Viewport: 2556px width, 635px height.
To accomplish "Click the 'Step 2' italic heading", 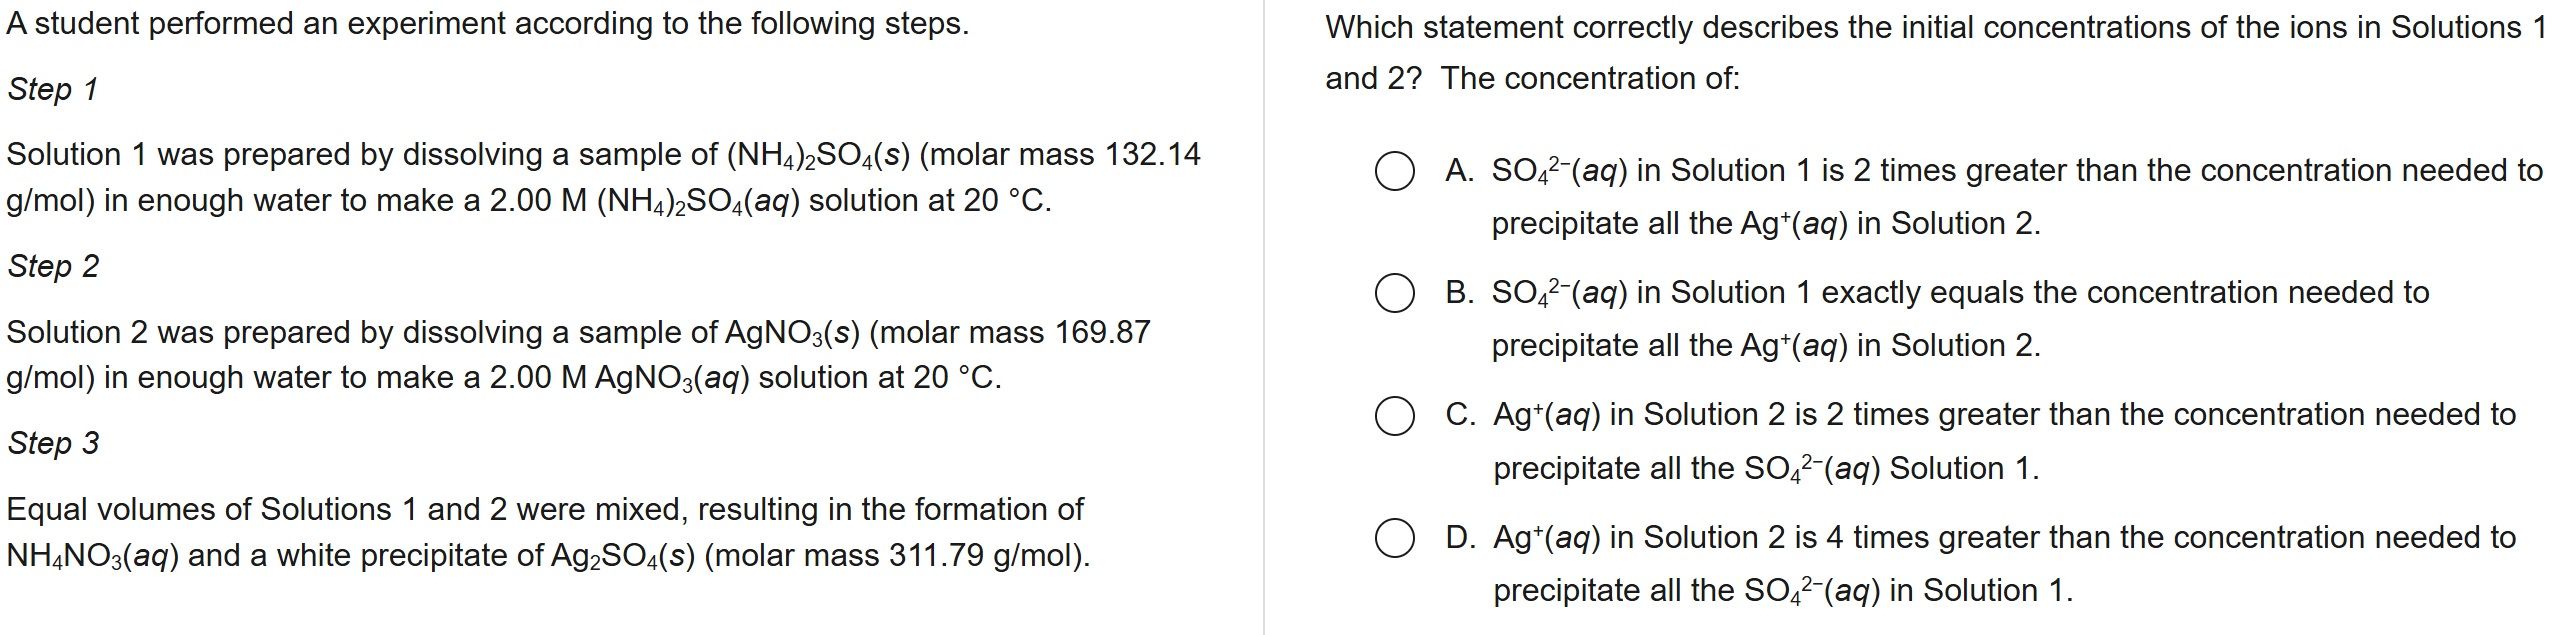I will pyautogui.click(x=53, y=266).
